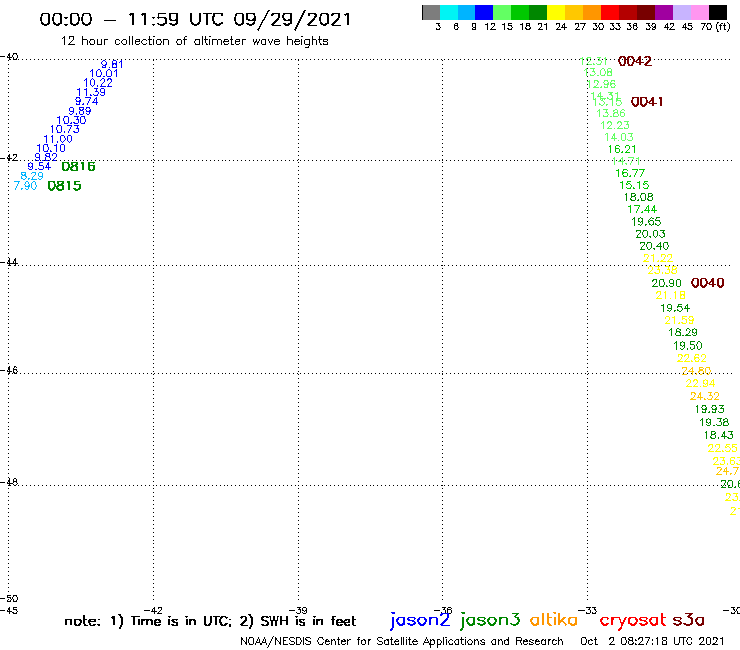
Task: Click the orange "altika" legend label
Action: (x=553, y=620)
